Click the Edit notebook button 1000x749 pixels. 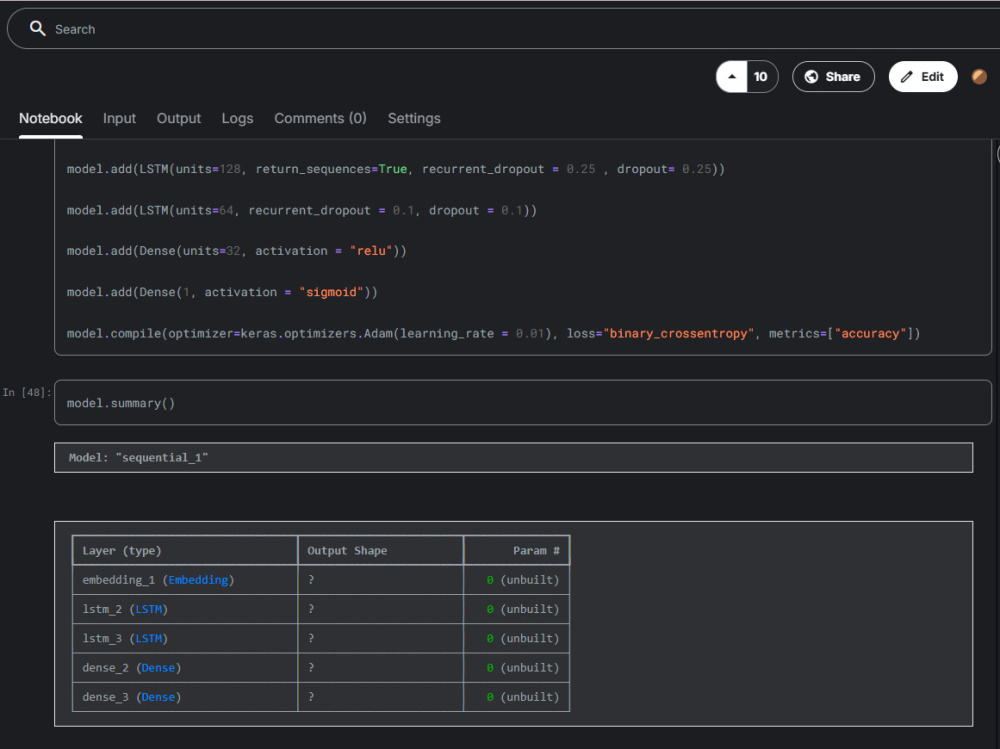coord(923,77)
